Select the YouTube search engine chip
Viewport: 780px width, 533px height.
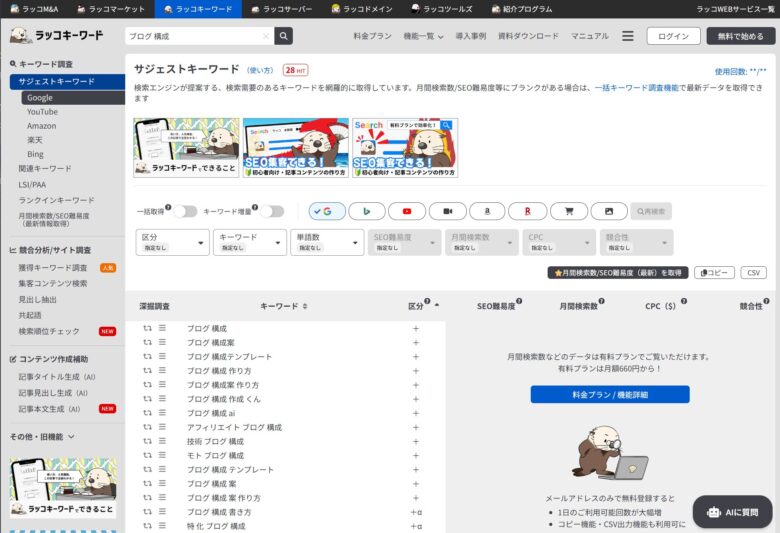click(x=407, y=212)
